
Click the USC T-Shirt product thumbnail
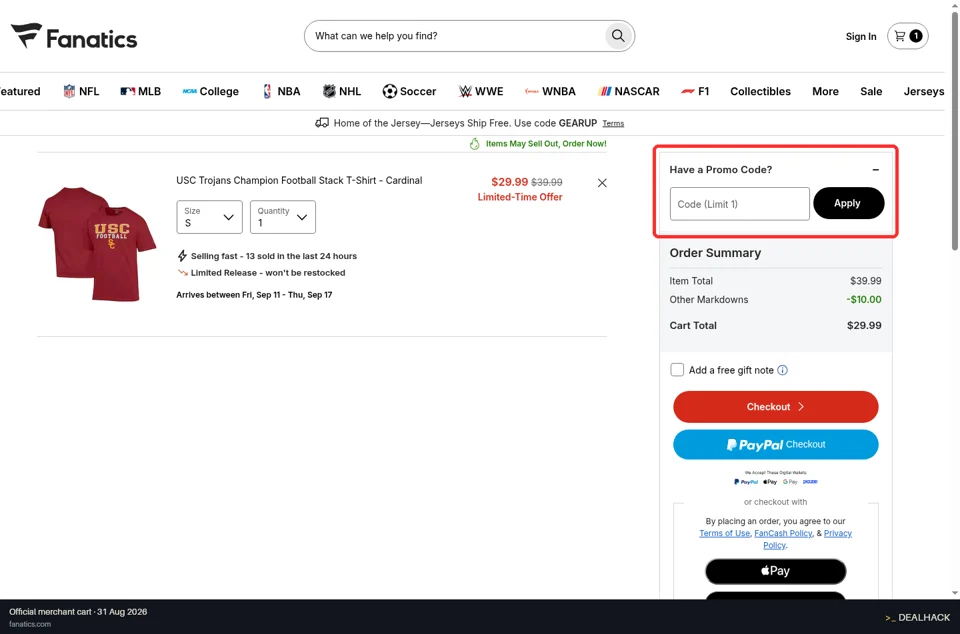(97, 244)
